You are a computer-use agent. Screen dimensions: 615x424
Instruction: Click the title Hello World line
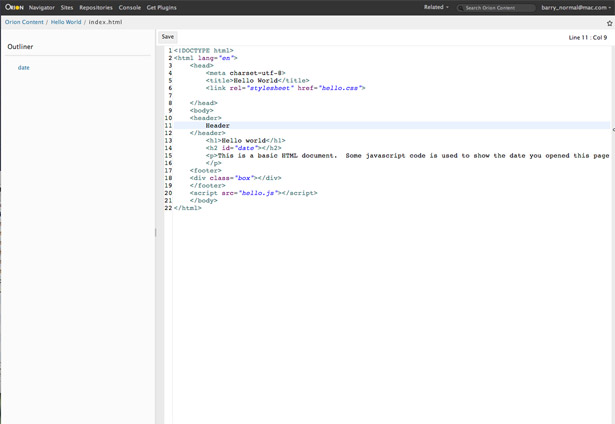point(257,80)
